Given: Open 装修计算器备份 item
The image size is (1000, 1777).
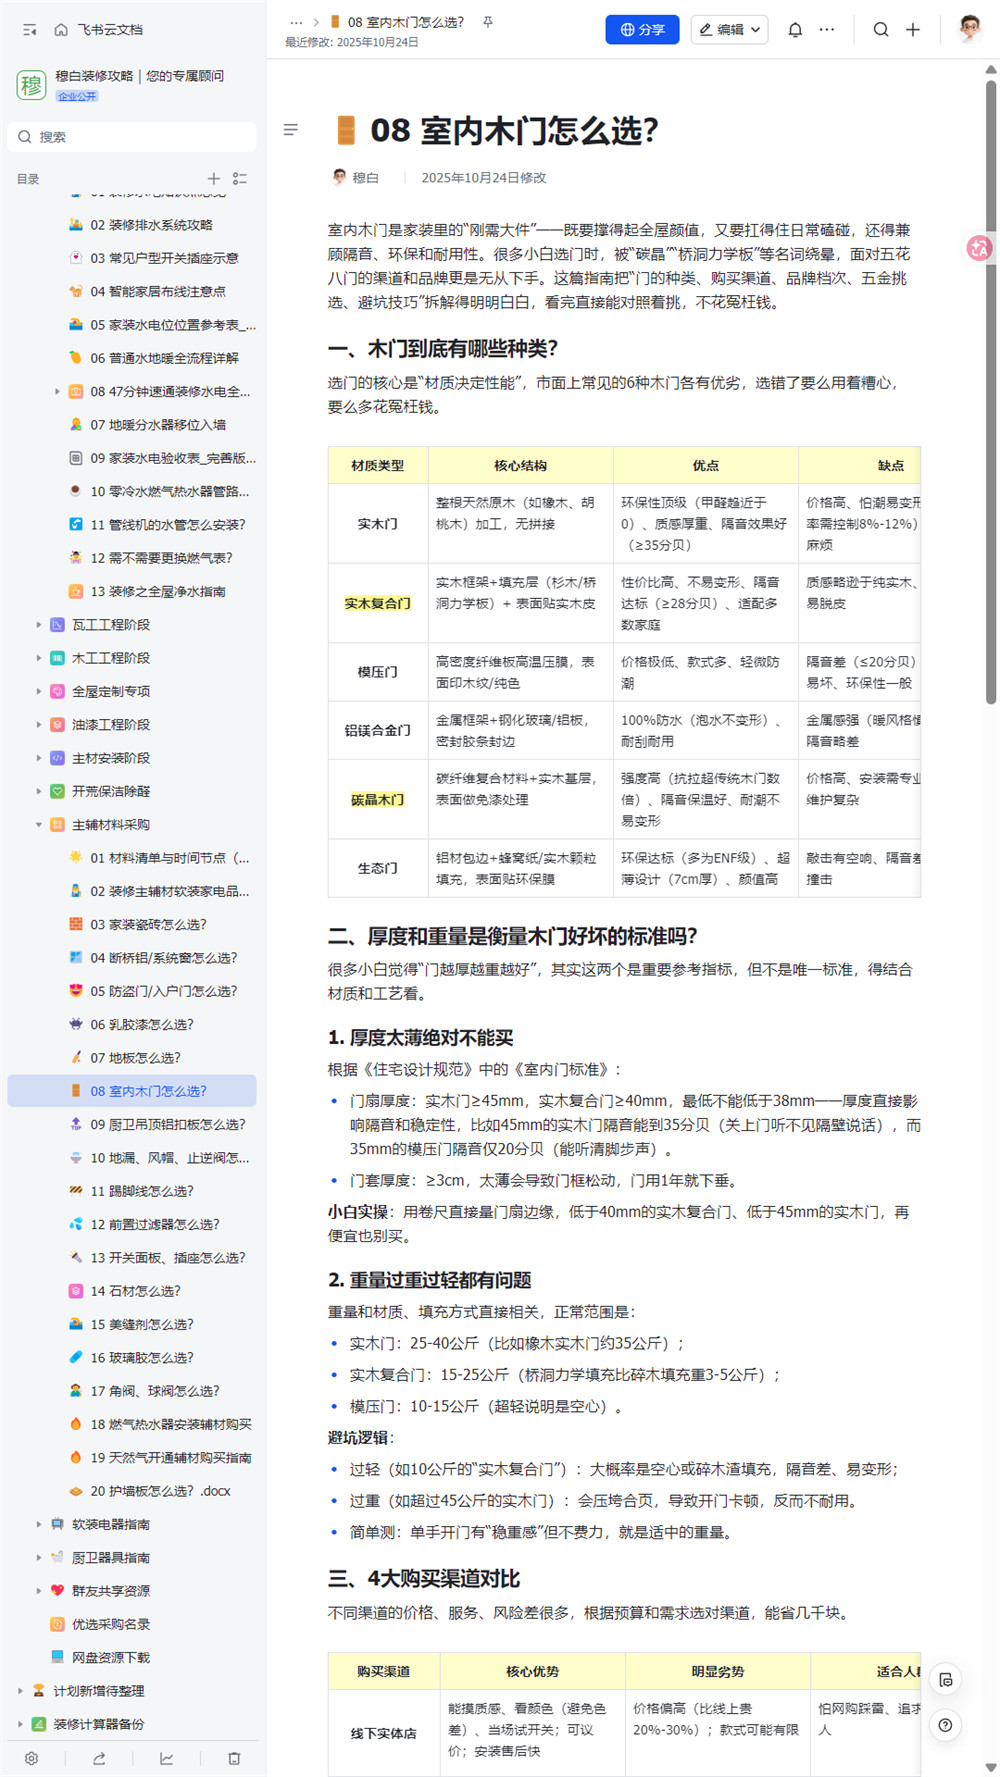Looking at the screenshot, I should 132,1724.
